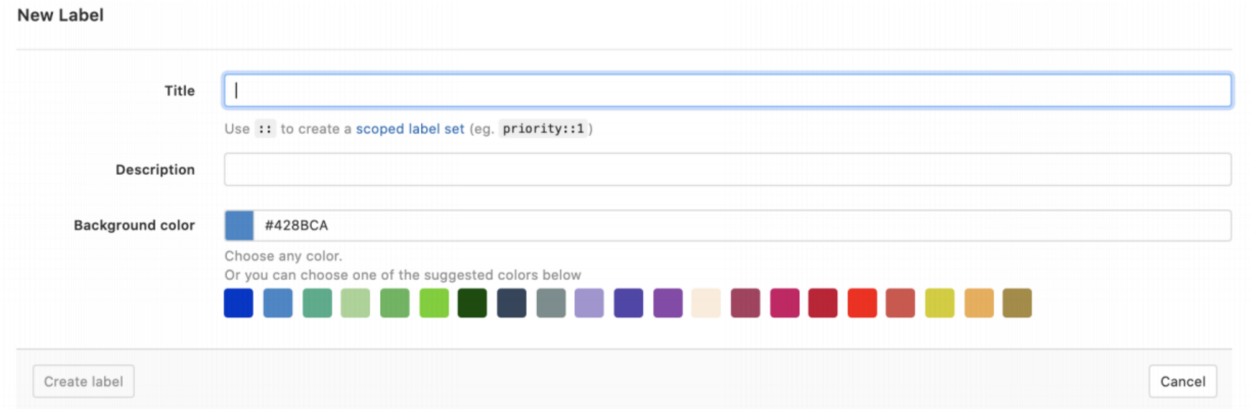Pick the dark navy slate suggested color
This screenshot has height=409, width=1250.
(512, 303)
